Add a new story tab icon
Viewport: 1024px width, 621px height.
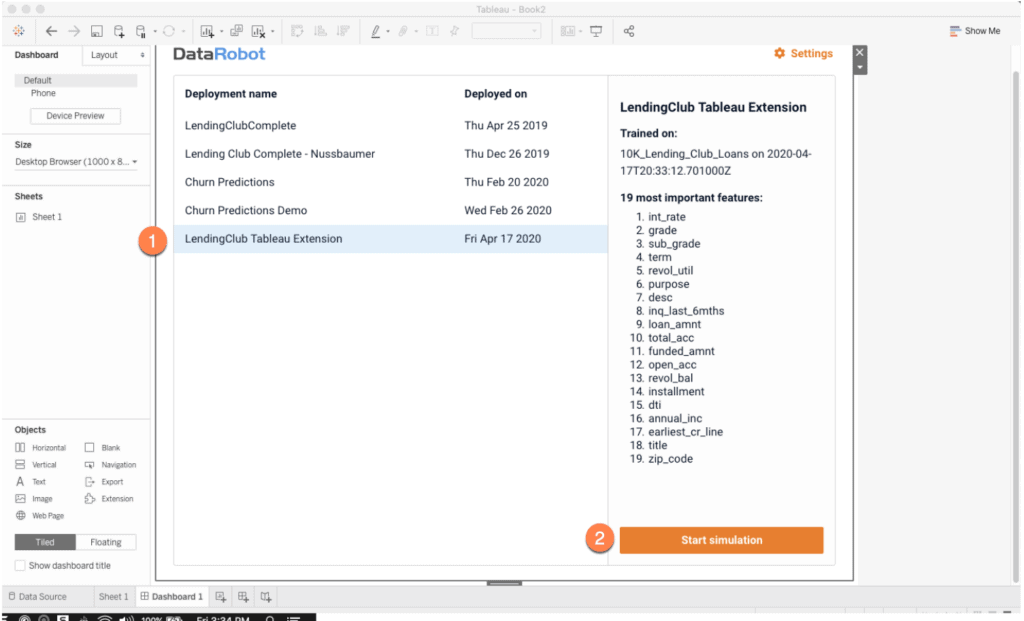coord(266,596)
